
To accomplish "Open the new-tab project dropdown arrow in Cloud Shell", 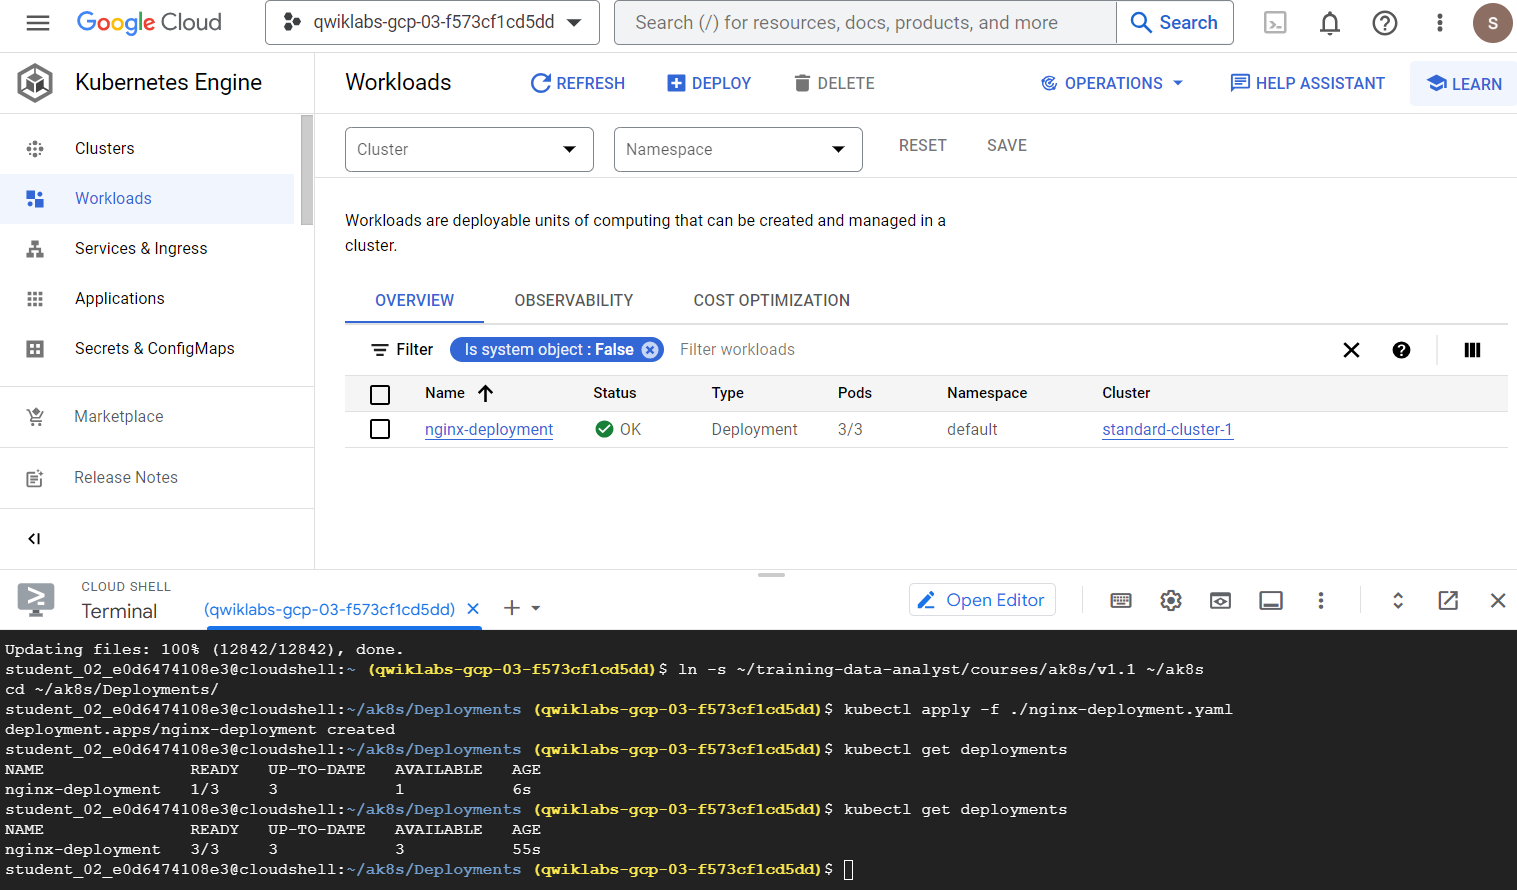I will coord(536,608).
